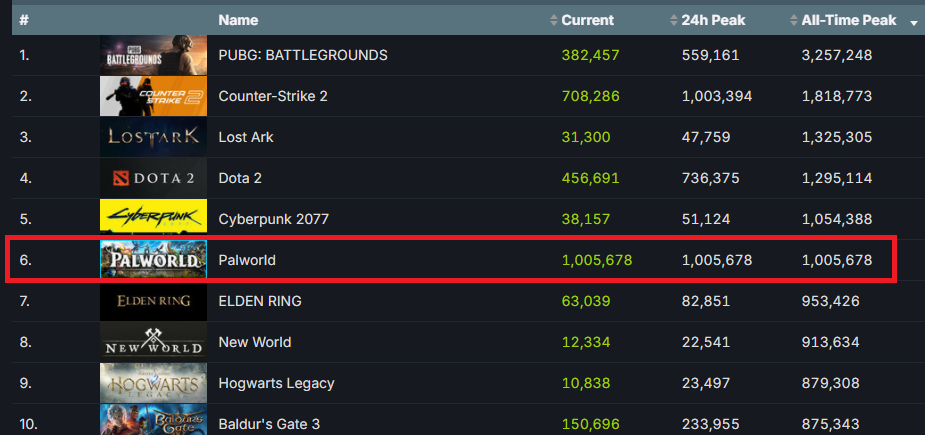This screenshot has height=435, width=925.
Task: Click the ELDEN RING title link
Action: pyautogui.click(x=260, y=301)
